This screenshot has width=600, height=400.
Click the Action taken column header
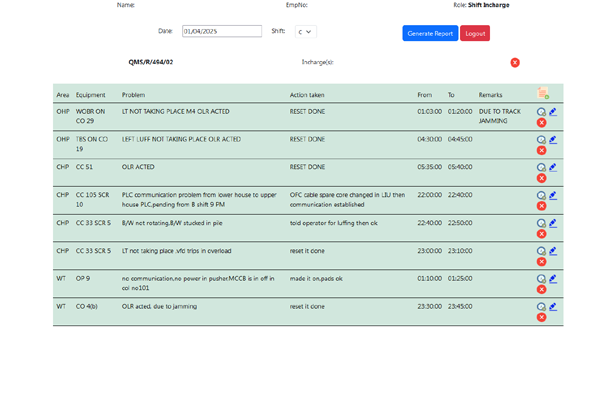point(307,95)
